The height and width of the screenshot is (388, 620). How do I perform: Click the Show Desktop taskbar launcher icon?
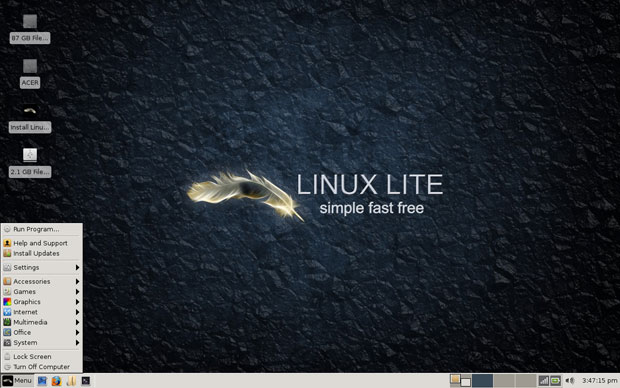[42, 380]
